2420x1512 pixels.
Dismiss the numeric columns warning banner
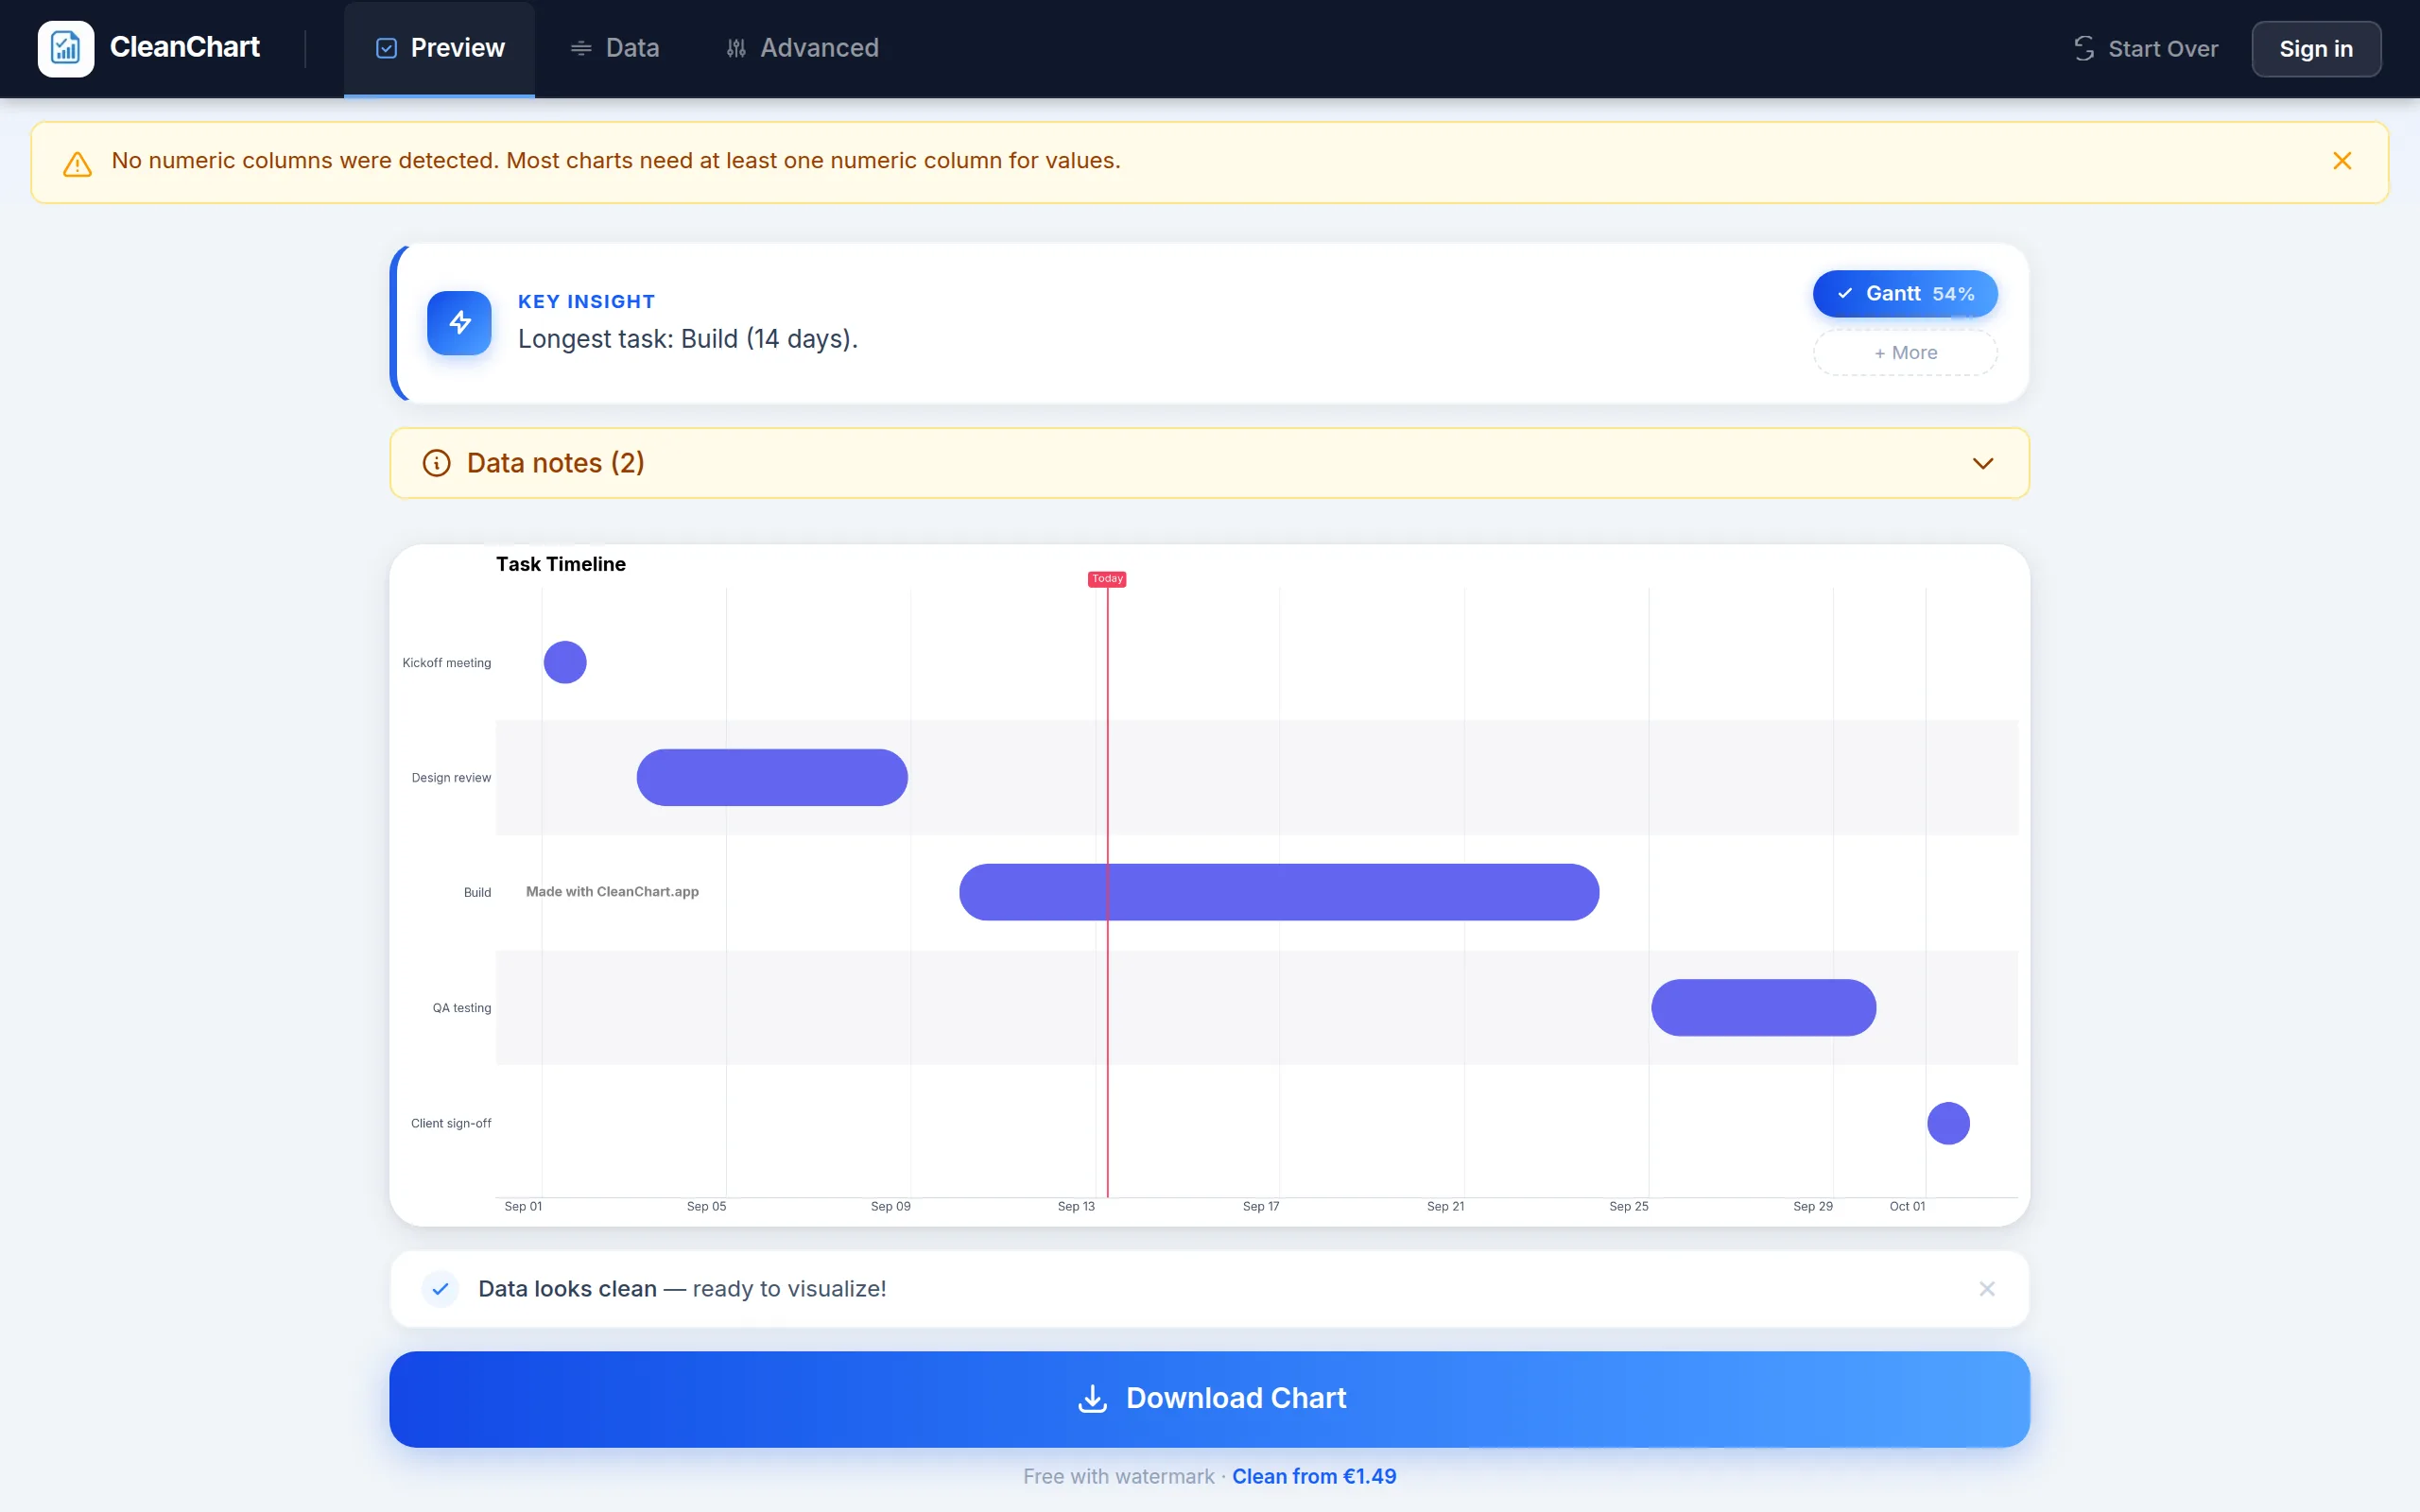coord(2342,161)
